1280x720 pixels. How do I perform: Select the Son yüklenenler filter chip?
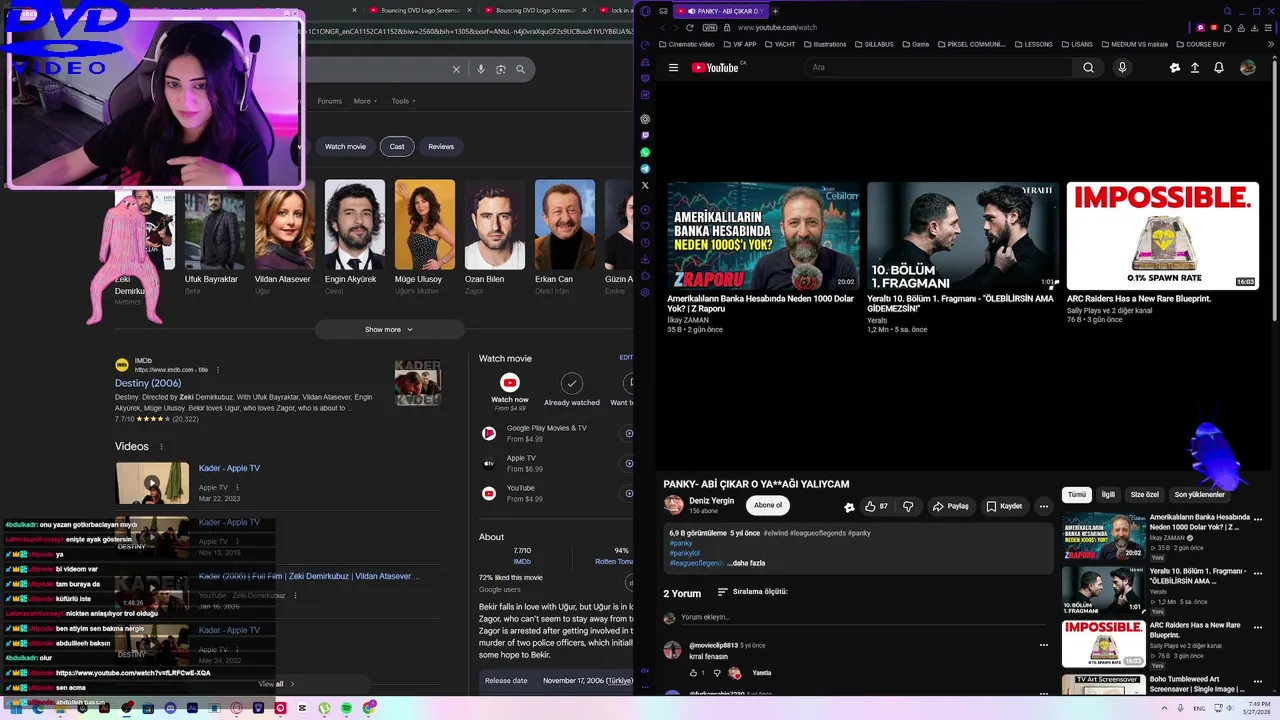coord(1199,494)
